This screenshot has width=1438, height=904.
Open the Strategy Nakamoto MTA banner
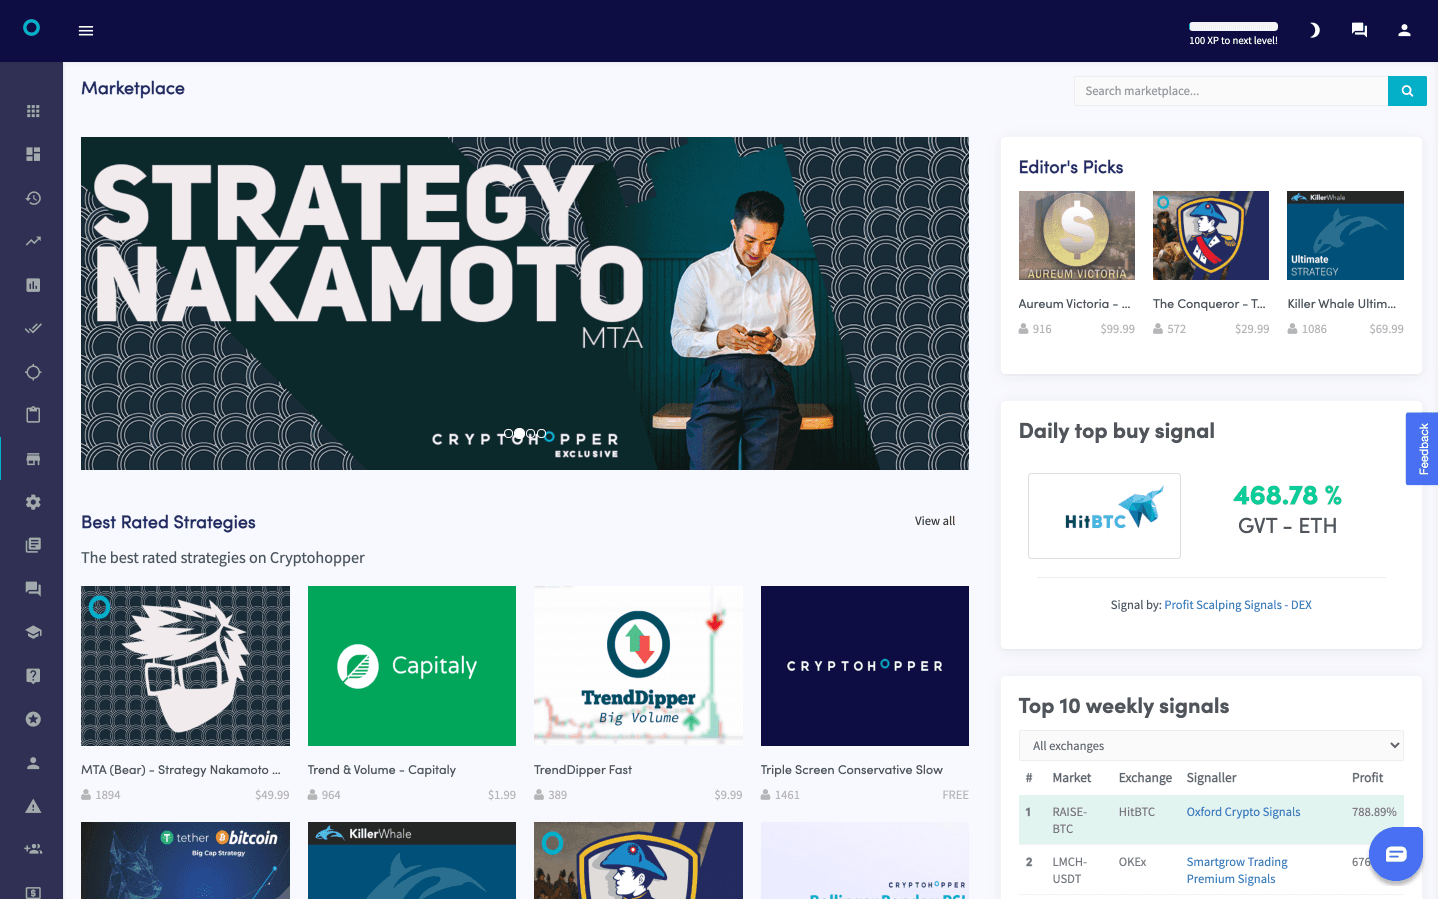pyautogui.click(x=525, y=303)
